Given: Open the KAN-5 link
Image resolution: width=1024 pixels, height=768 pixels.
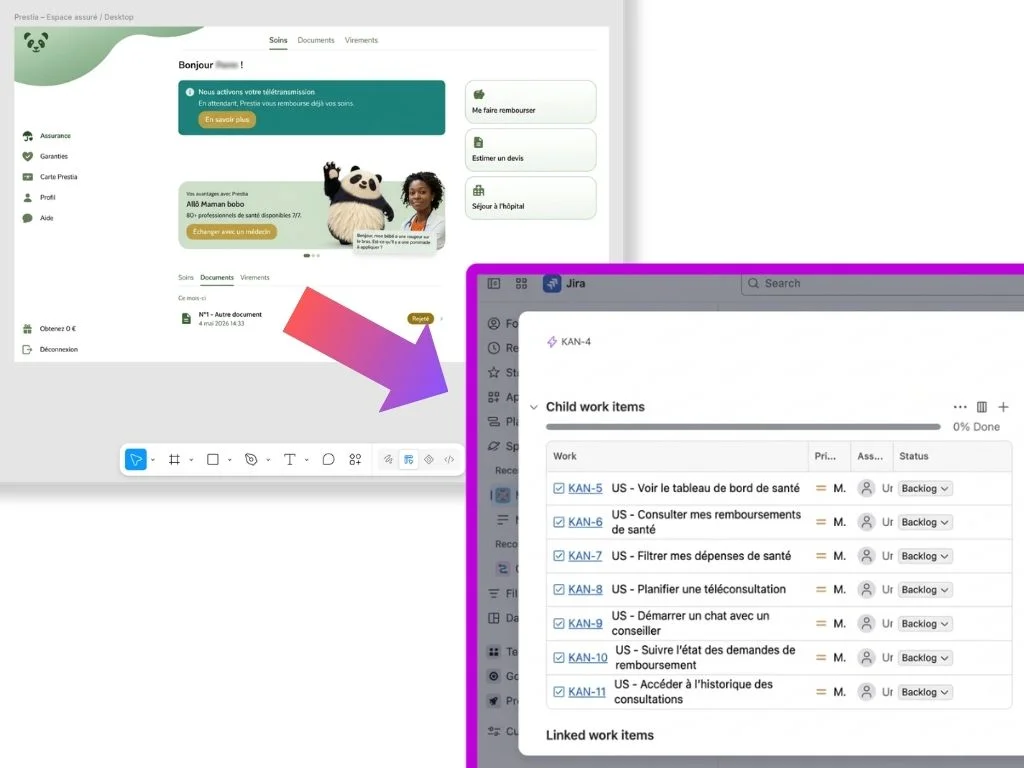Looking at the screenshot, I should pos(585,488).
